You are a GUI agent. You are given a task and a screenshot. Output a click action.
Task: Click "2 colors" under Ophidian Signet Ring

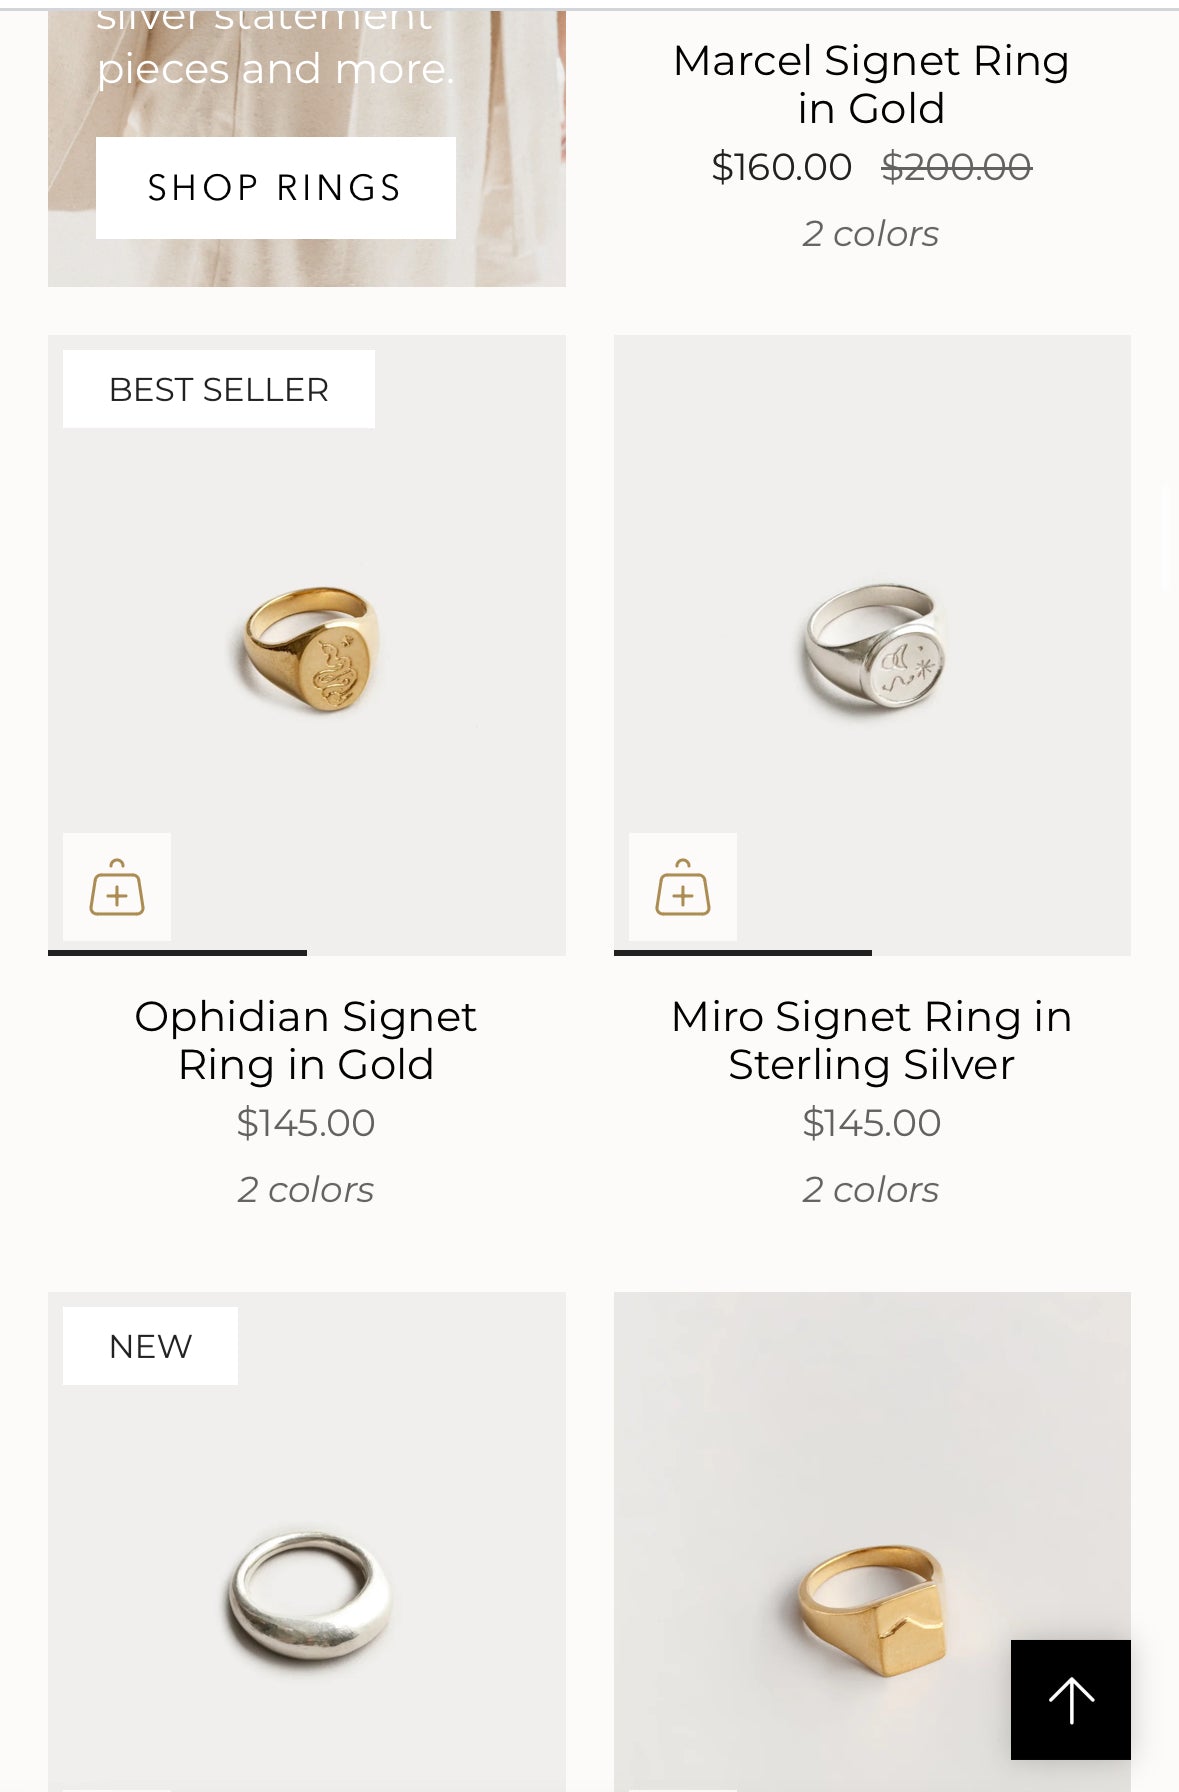point(306,1190)
